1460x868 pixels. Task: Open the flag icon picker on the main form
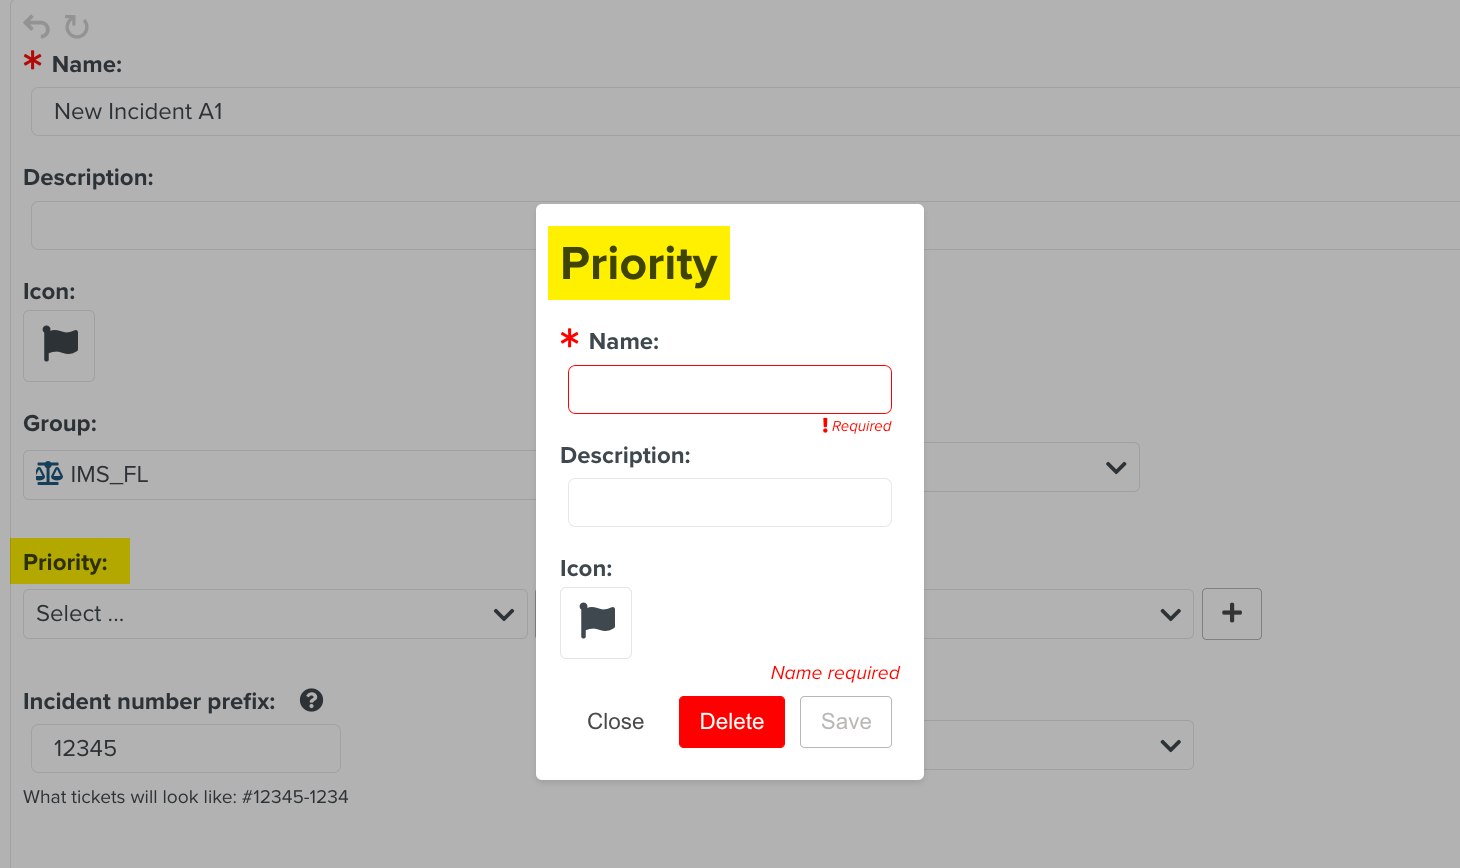[58, 346]
